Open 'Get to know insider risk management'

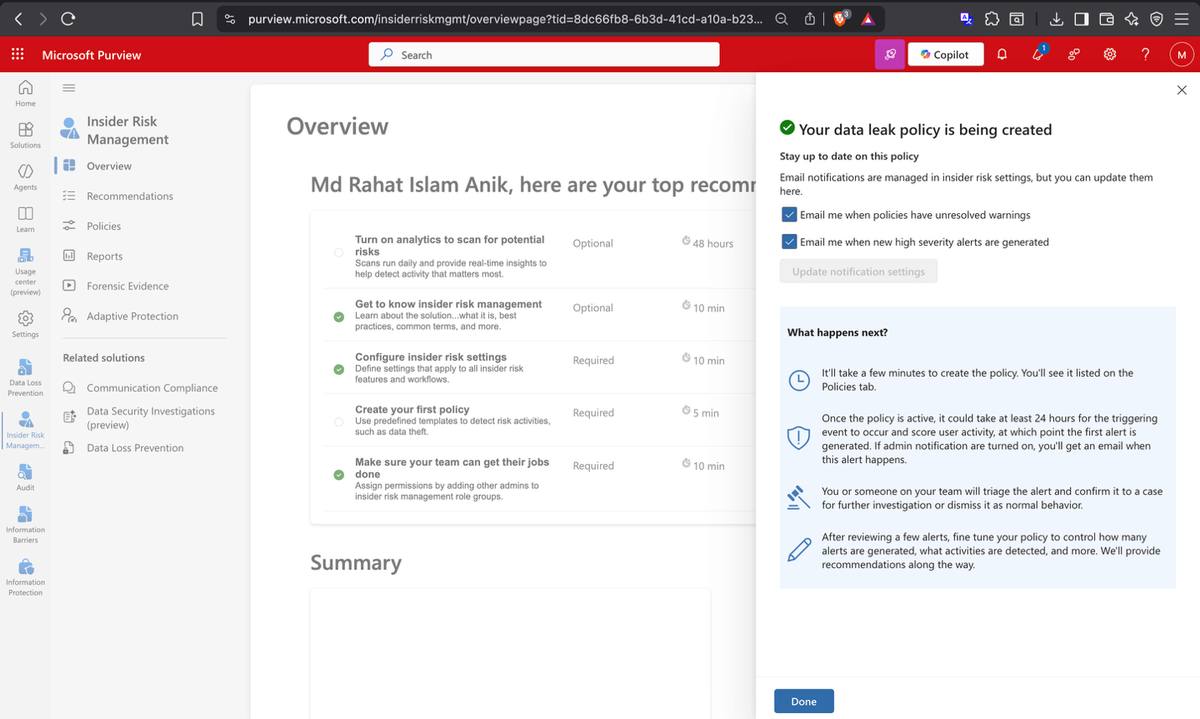point(448,304)
